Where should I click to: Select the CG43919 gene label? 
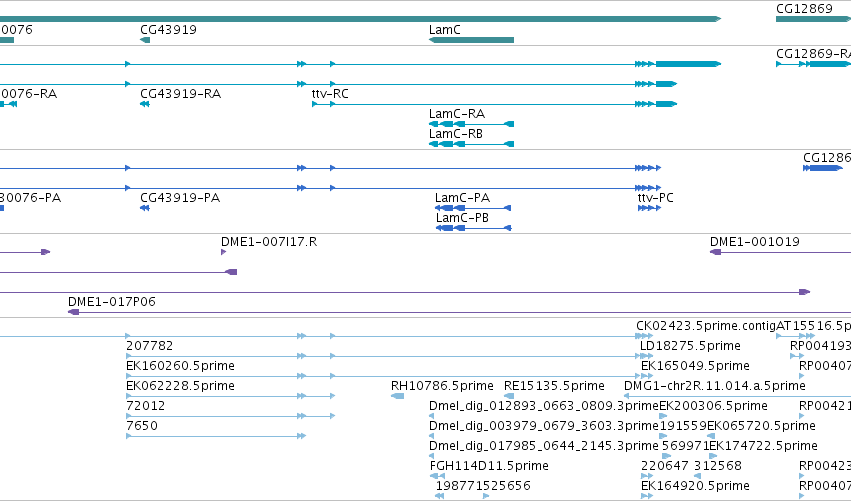point(168,30)
